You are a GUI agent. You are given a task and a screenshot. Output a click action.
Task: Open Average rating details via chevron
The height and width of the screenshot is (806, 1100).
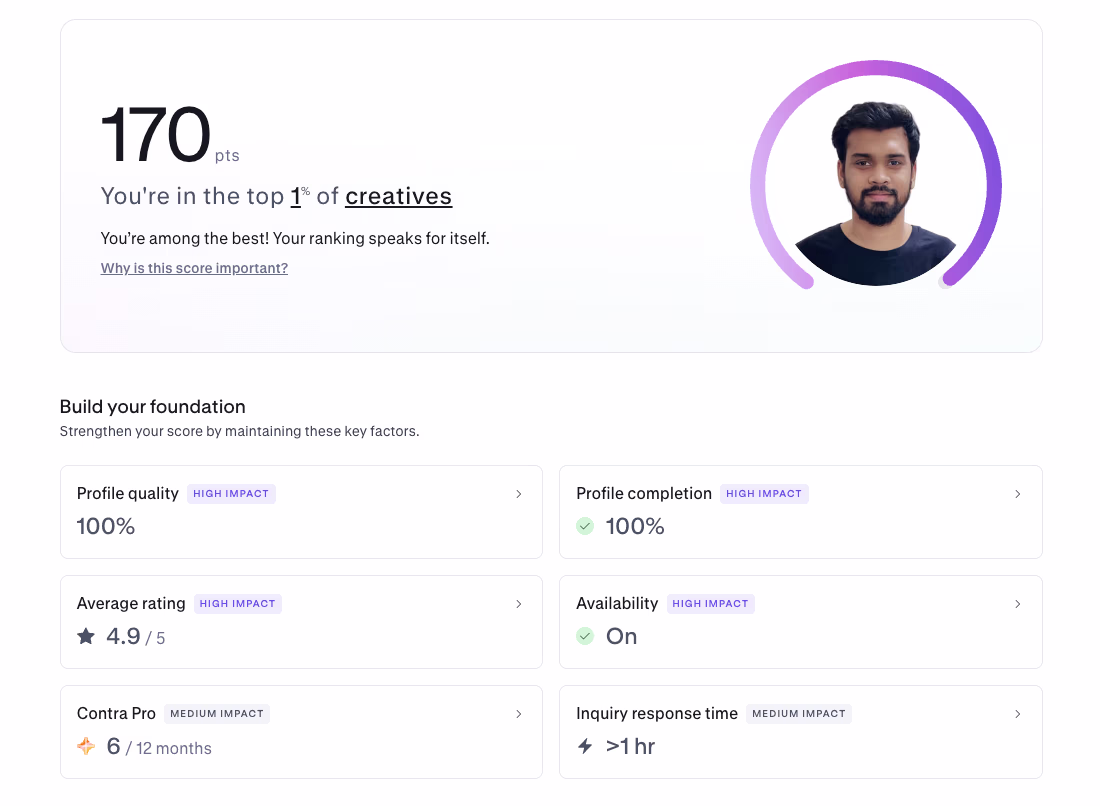tap(518, 604)
